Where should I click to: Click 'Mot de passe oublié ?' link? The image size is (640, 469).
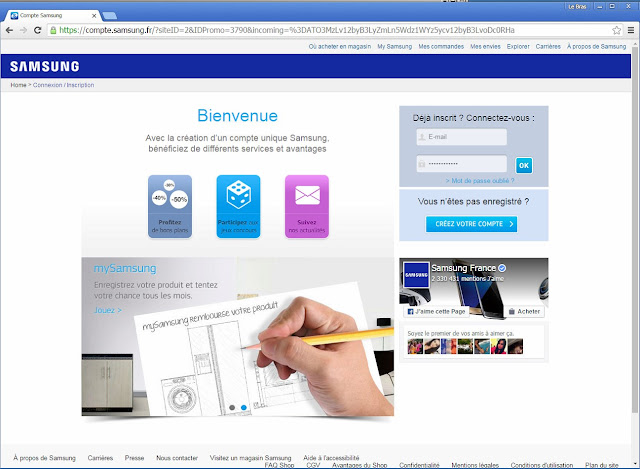pos(480,180)
